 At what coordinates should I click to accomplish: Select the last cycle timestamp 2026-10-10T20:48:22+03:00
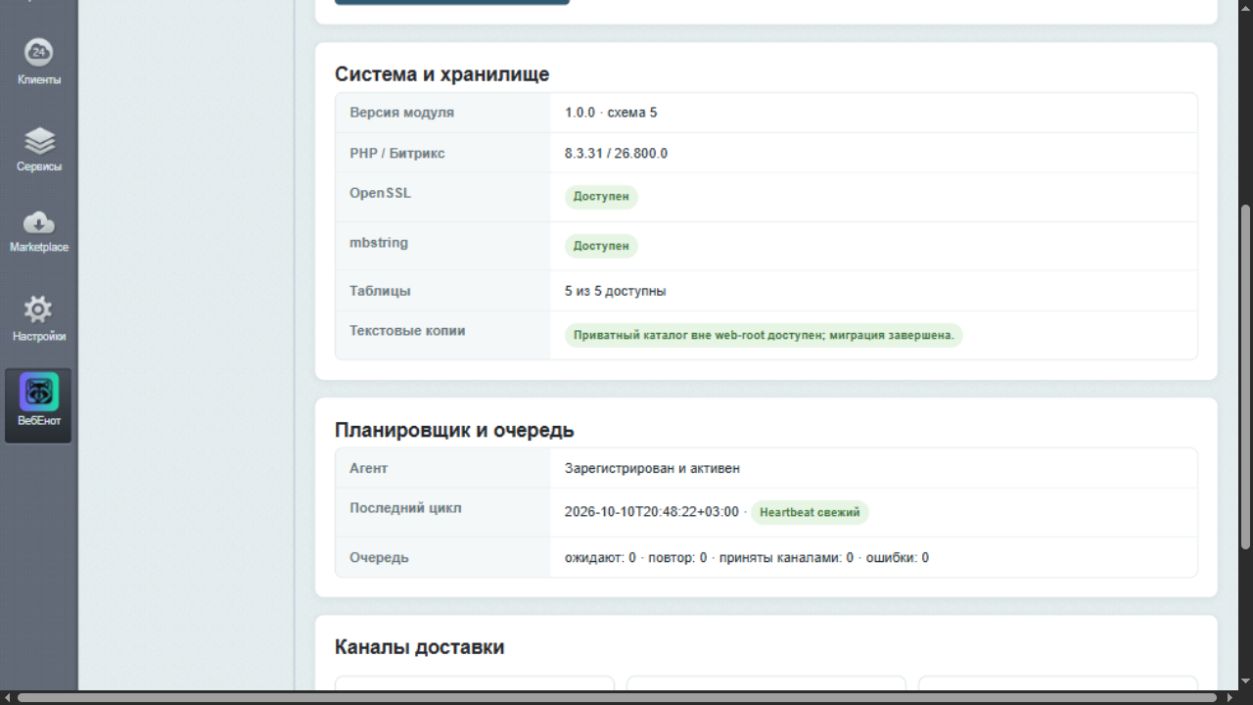pos(651,512)
